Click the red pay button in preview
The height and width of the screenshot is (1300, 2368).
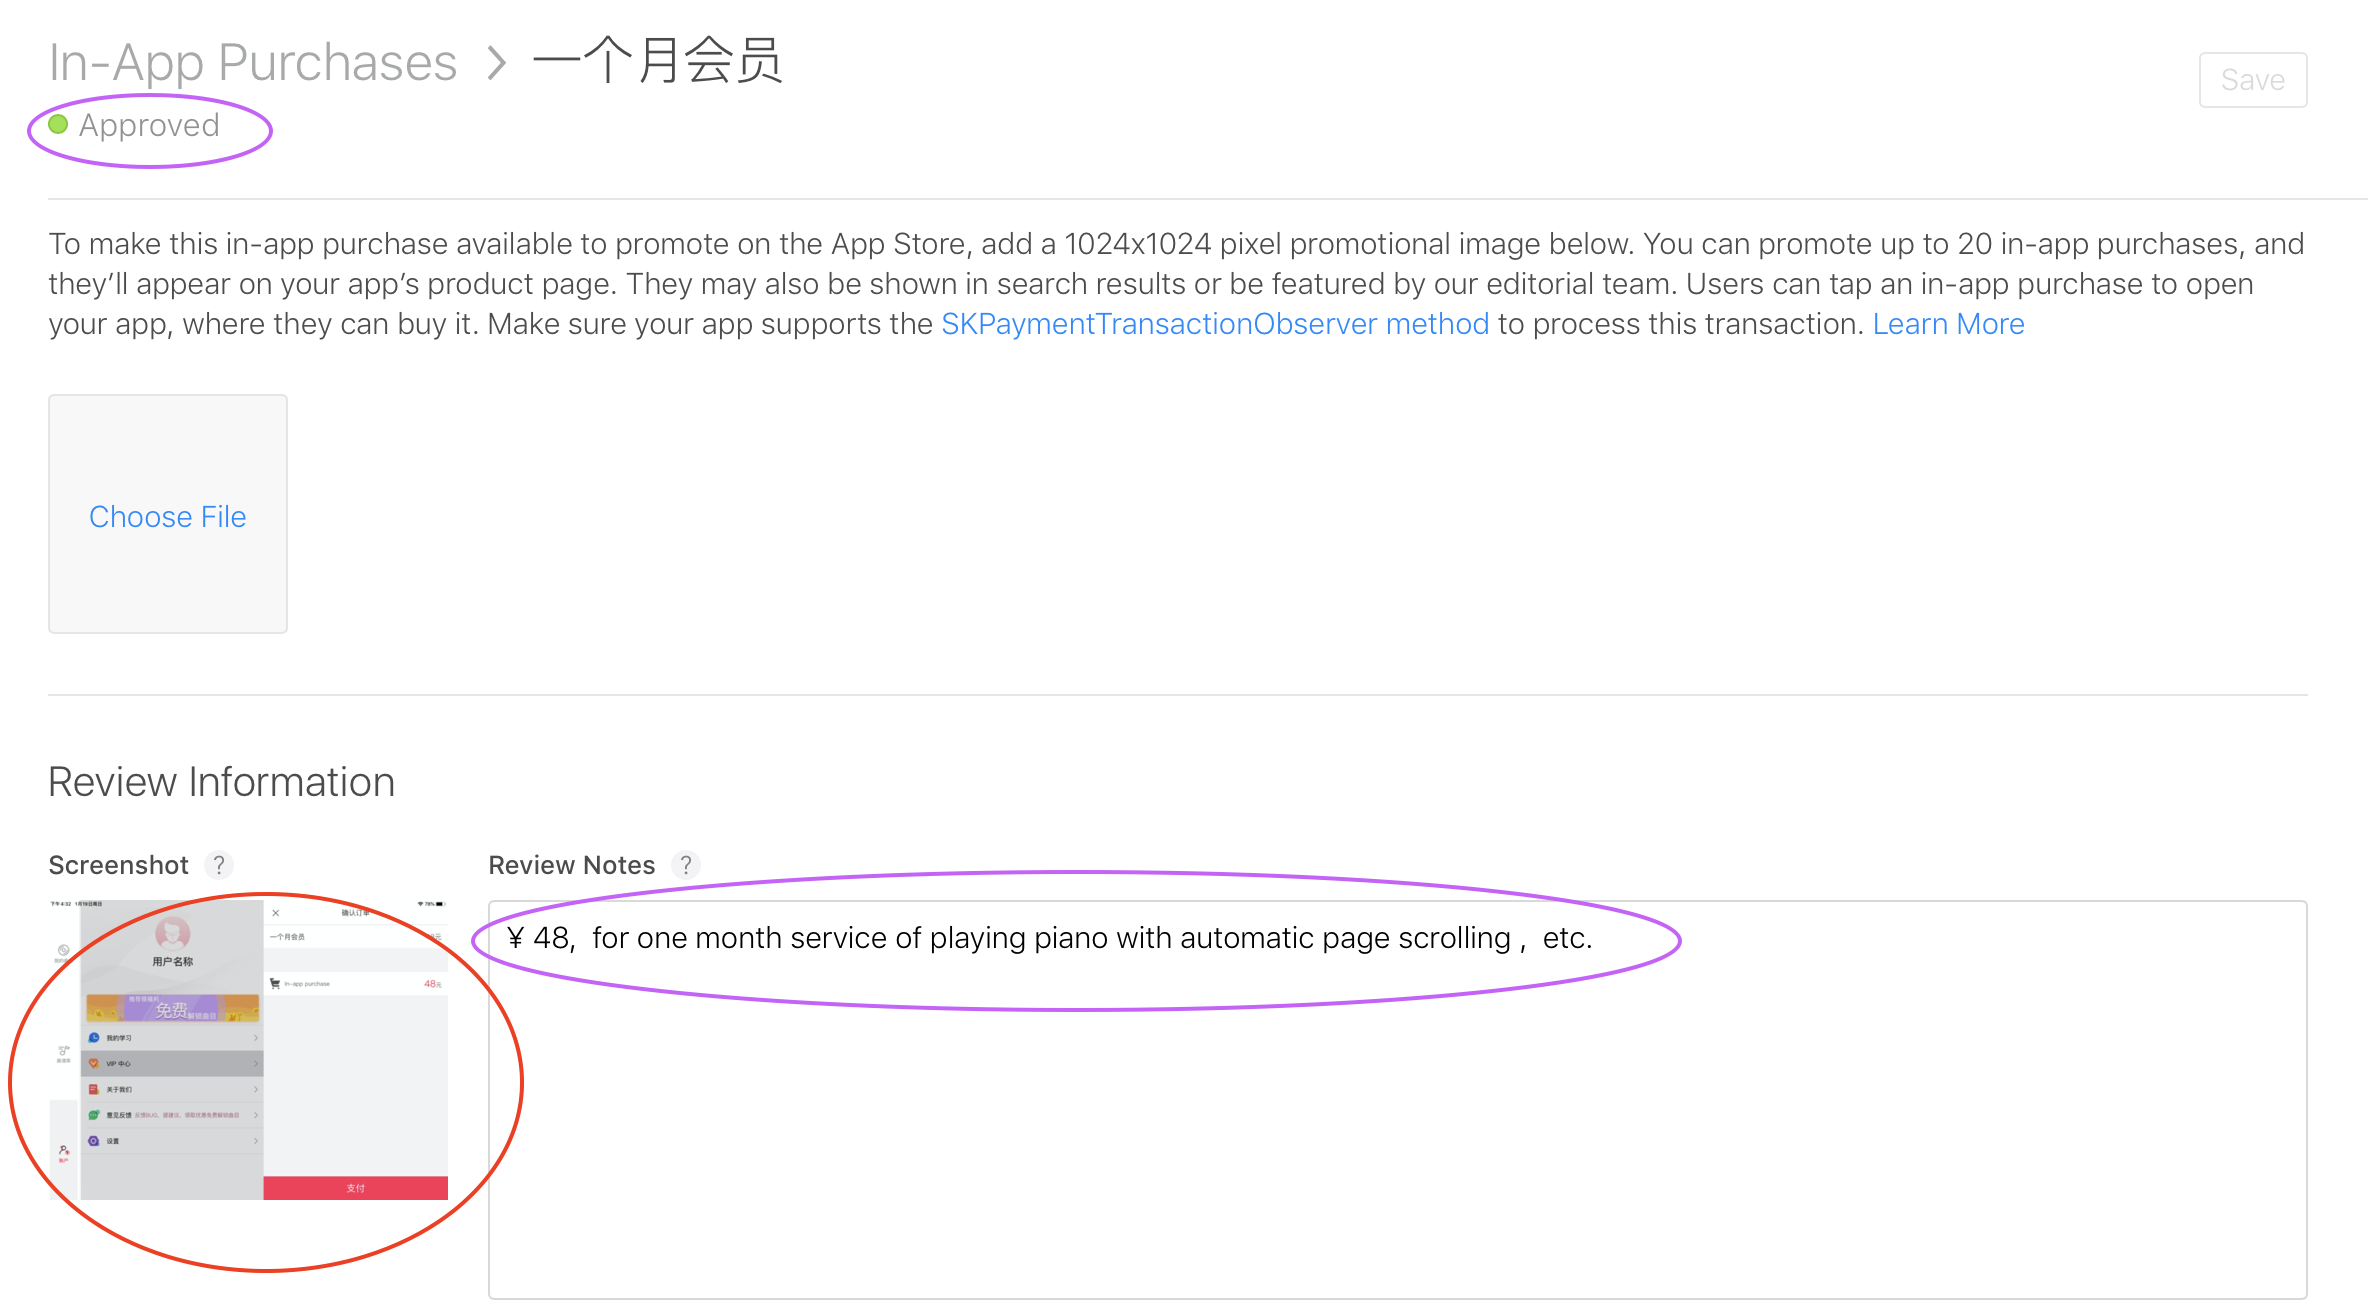pyautogui.click(x=355, y=1188)
